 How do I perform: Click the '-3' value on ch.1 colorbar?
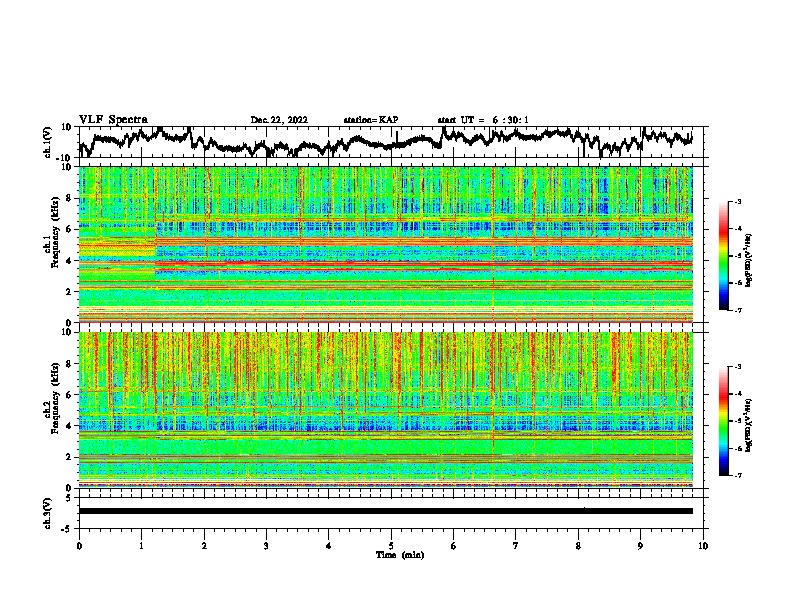(738, 201)
